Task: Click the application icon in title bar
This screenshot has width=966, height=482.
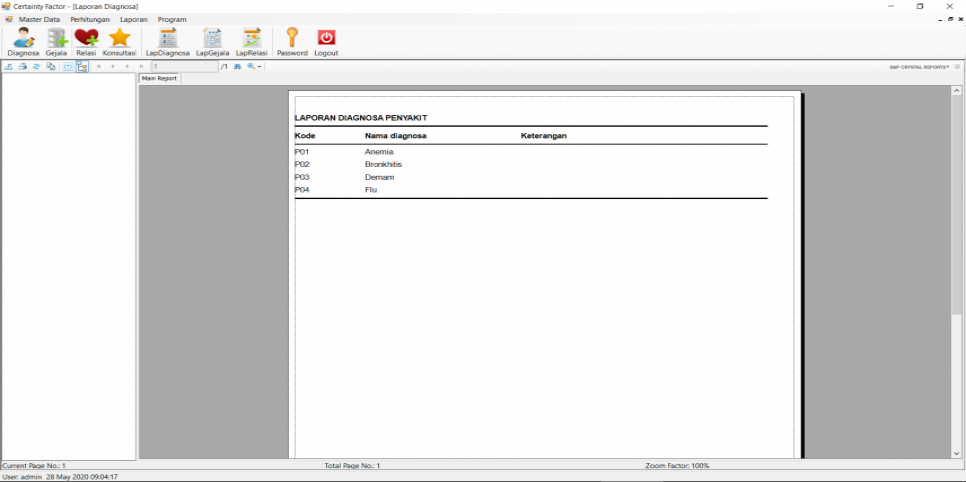Action: [x=6, y=6]
